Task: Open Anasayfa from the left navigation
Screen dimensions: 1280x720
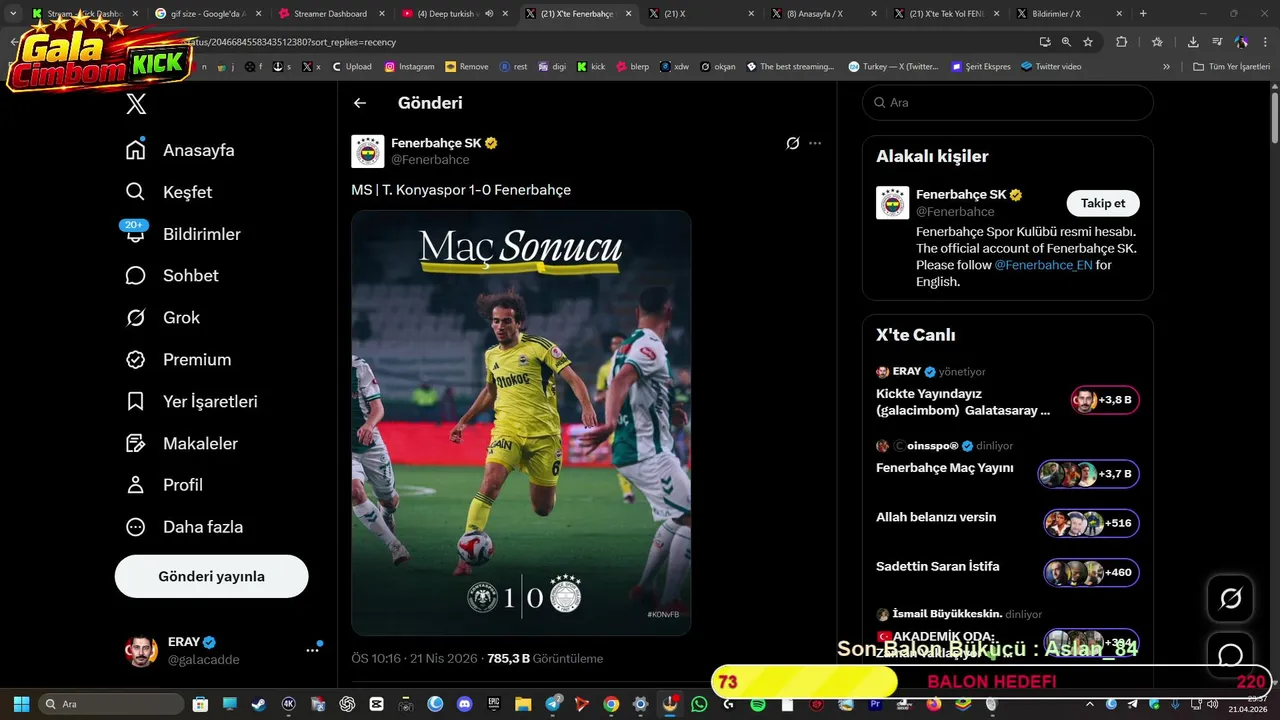Action: (x=180, y=150)
